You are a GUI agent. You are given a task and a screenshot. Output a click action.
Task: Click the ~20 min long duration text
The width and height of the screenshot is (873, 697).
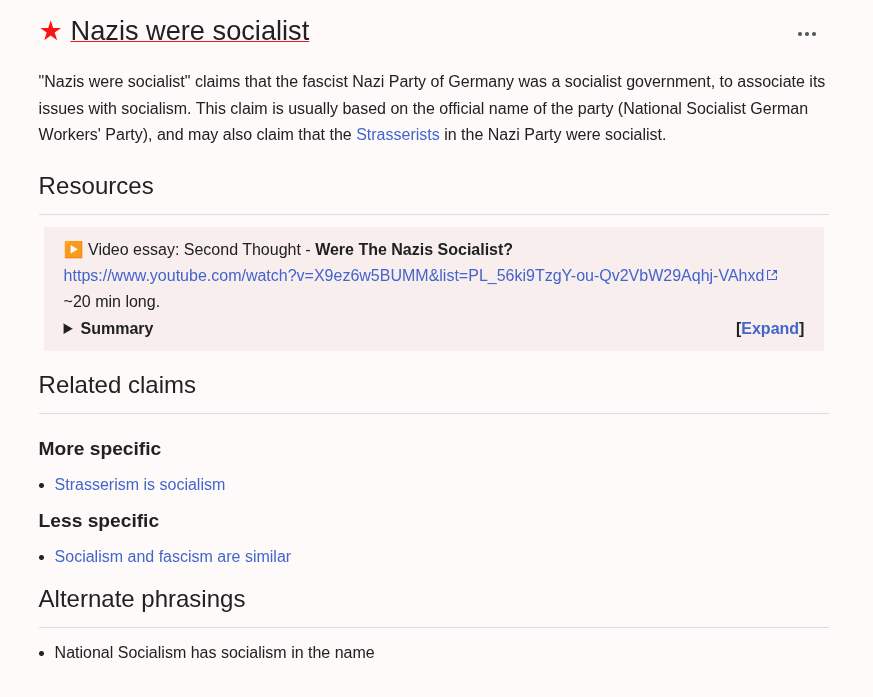pyautogui.click(x=112, y=301)
